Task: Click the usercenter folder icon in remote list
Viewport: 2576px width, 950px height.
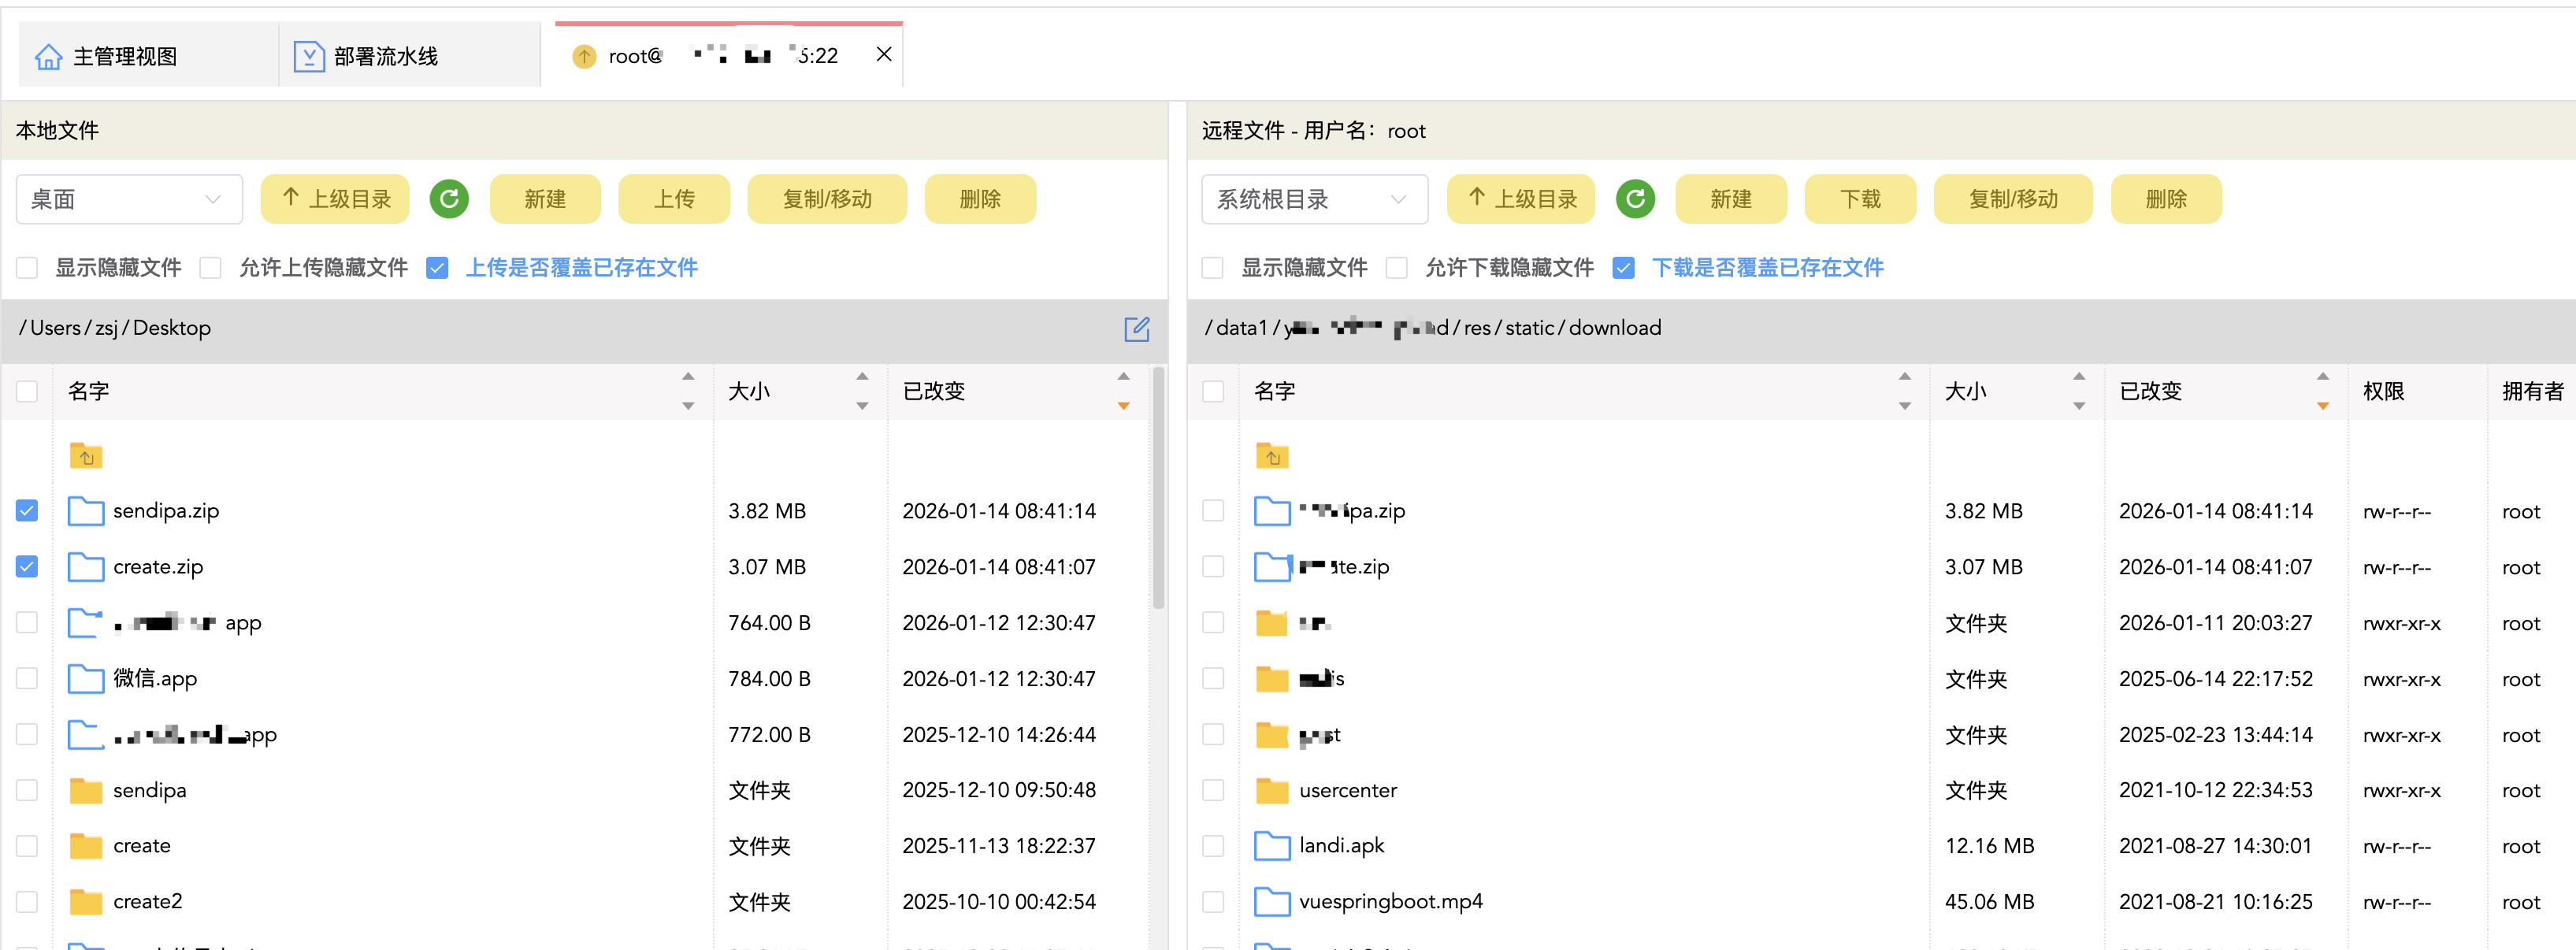Action: pos(1272,791)
